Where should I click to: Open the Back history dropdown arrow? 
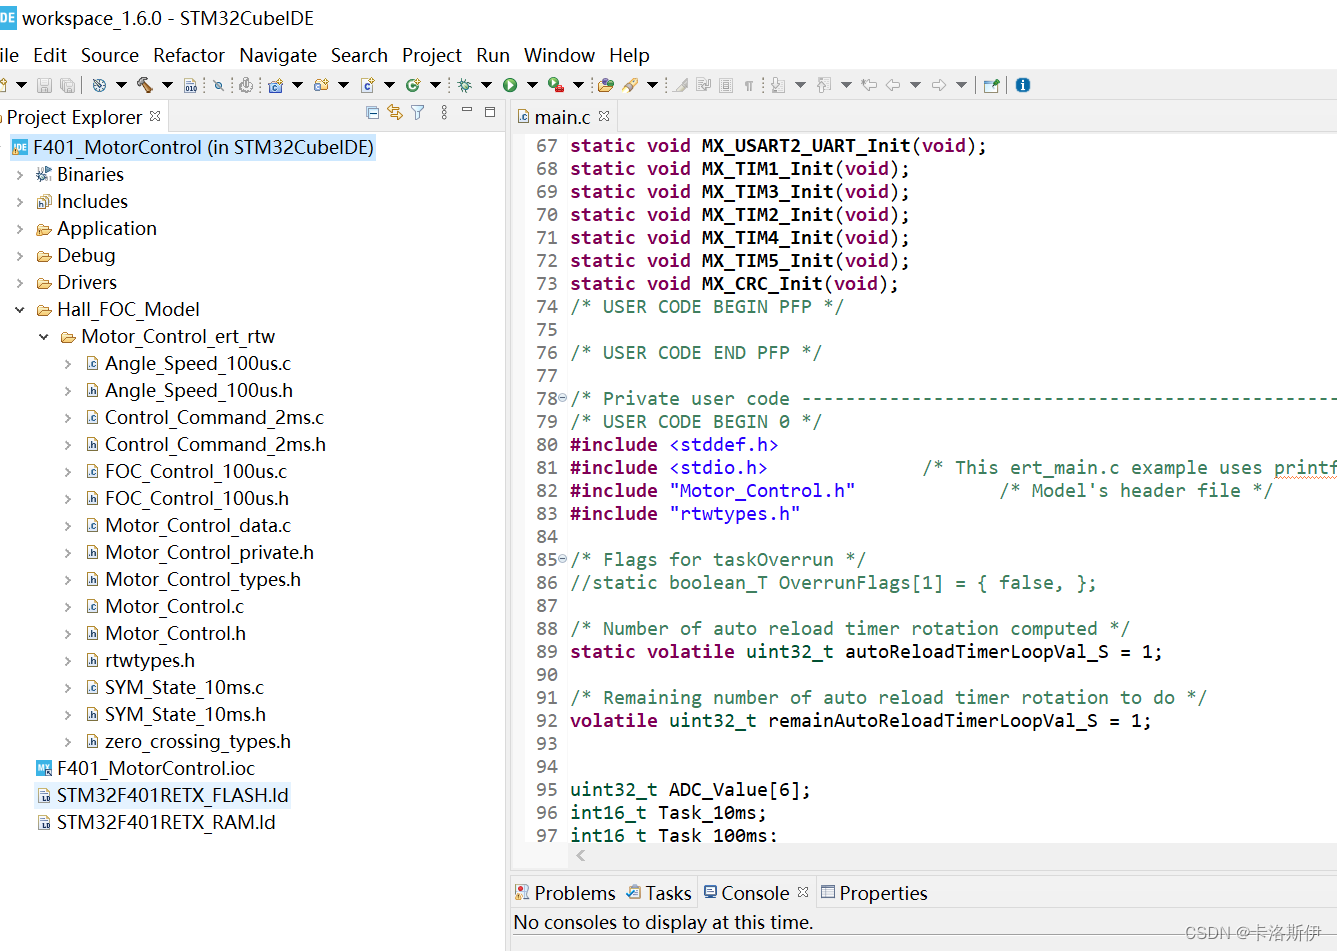coord(915,85)
